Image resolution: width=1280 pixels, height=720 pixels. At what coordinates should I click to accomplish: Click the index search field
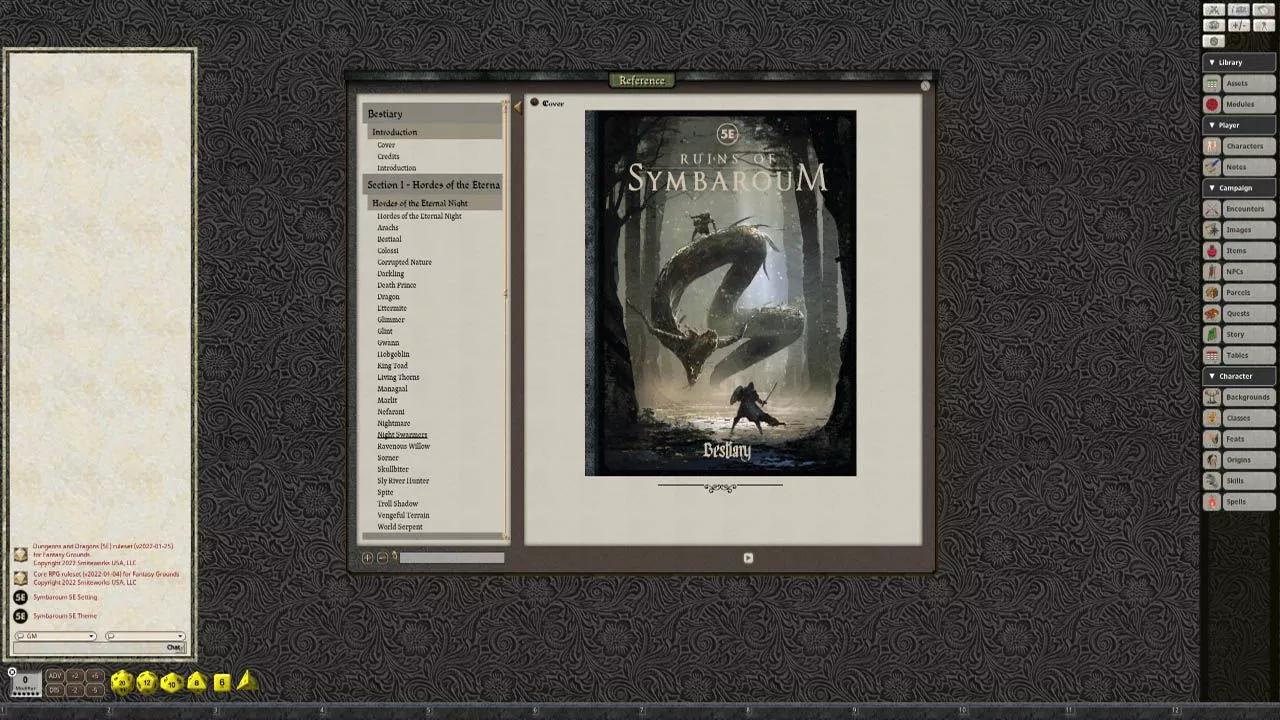452,558
